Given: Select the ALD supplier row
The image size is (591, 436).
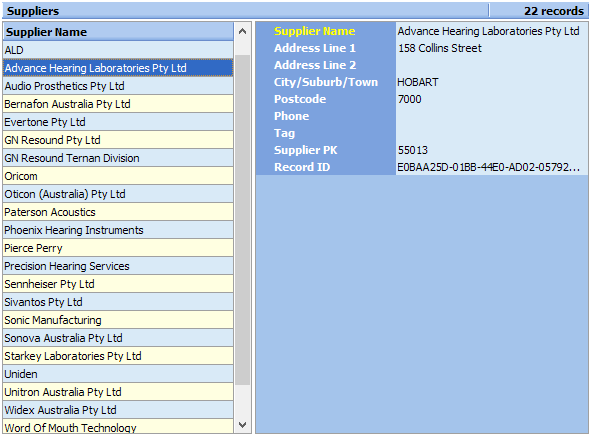Looking at the screenshot, I should [x=118, y=50].
